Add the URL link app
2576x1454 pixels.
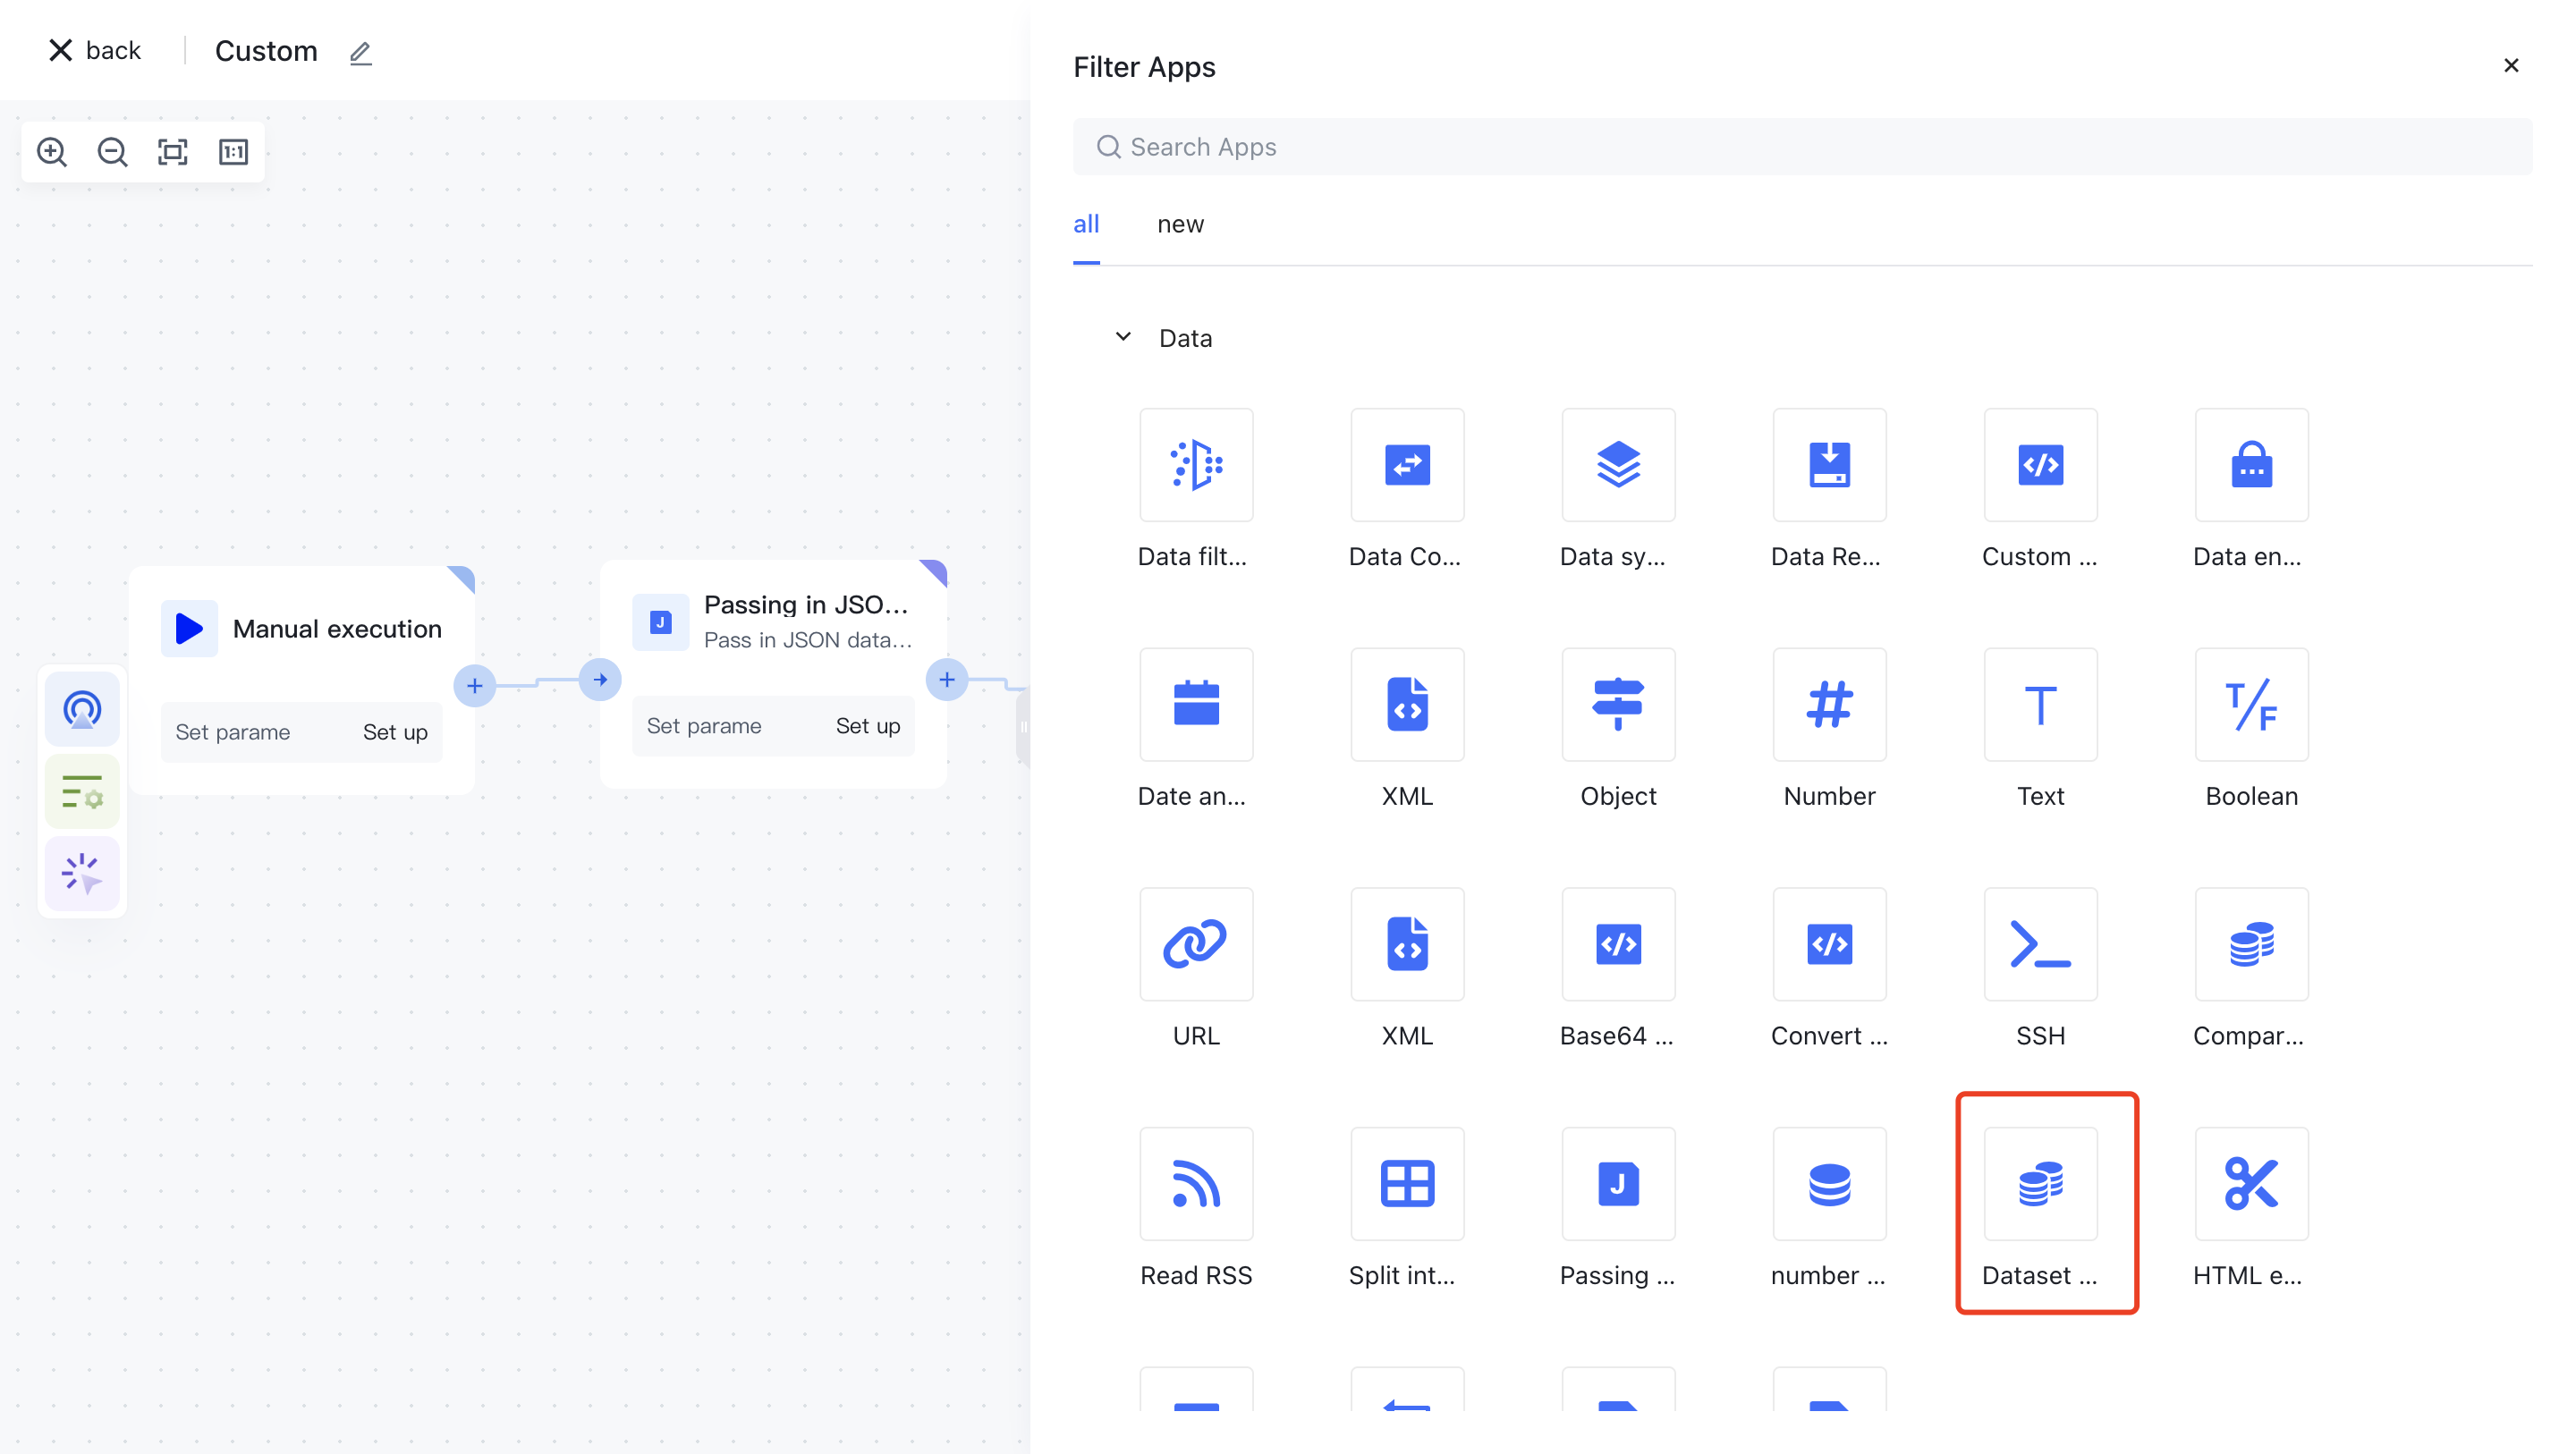tap(1195, 944)
